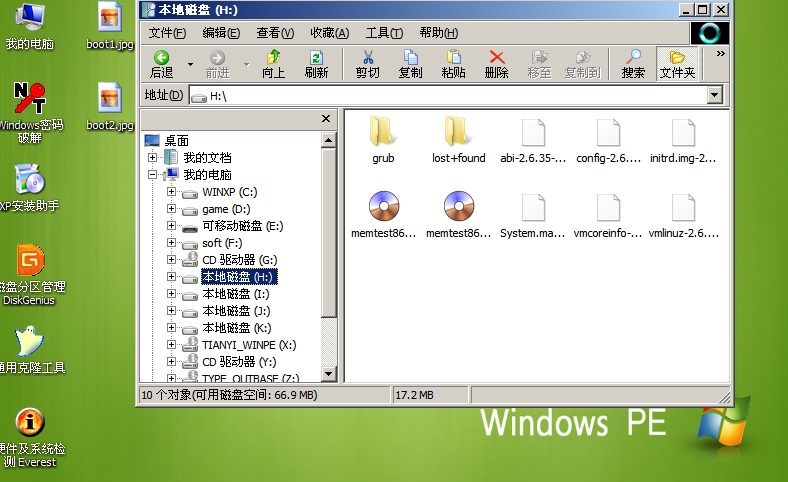Image resolution: width=788 pixels, height=482 pixels.
Task: Open the 编辑(E) menu
Action: [x=221, y=33]
